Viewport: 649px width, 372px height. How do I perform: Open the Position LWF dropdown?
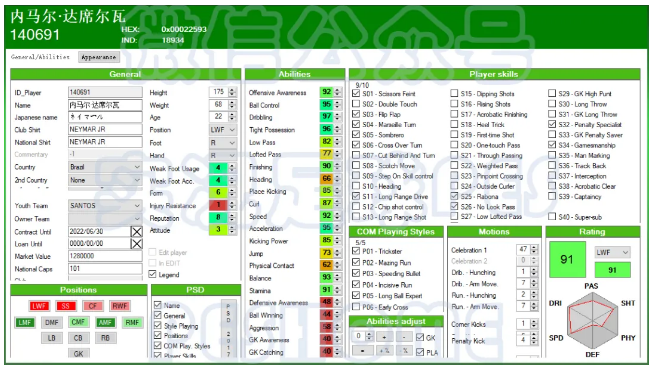[223, 130]
